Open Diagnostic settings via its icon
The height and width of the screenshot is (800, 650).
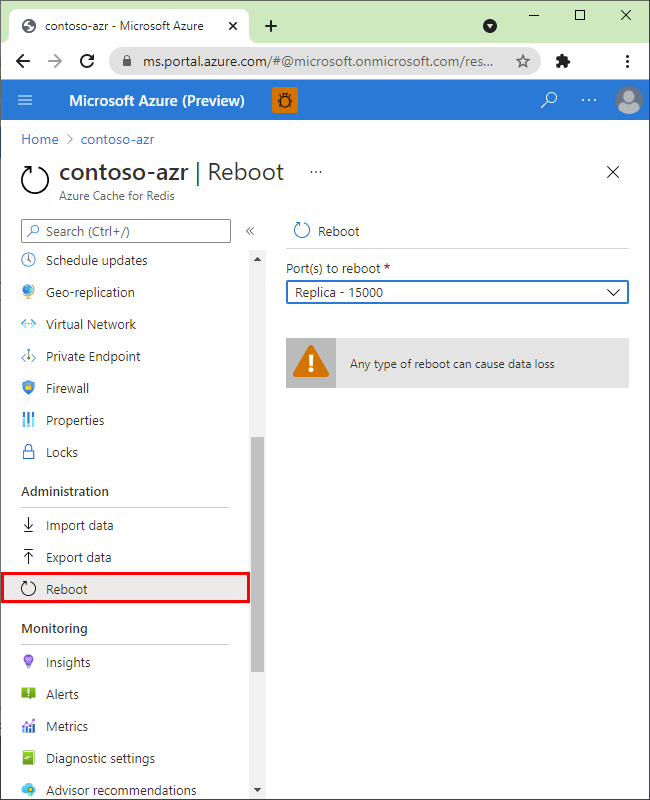(x=30, y=758)
